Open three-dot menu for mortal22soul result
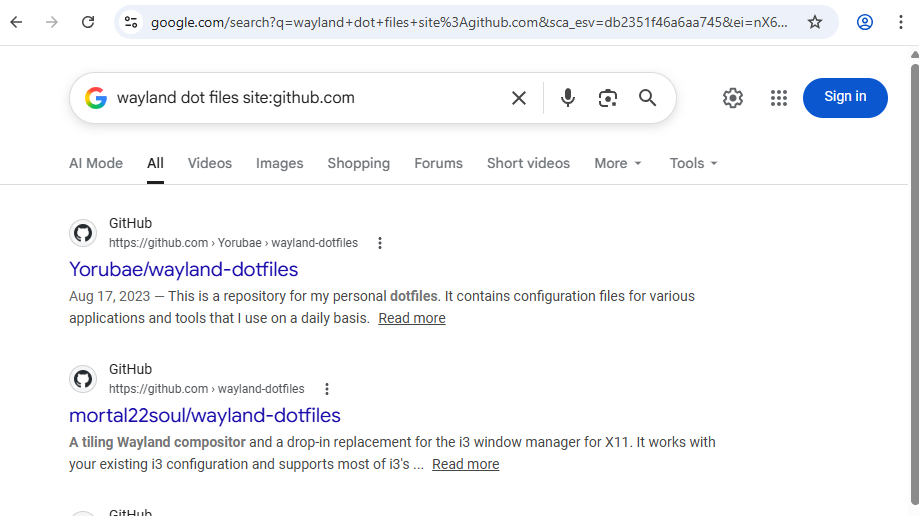 coord(327,389)
